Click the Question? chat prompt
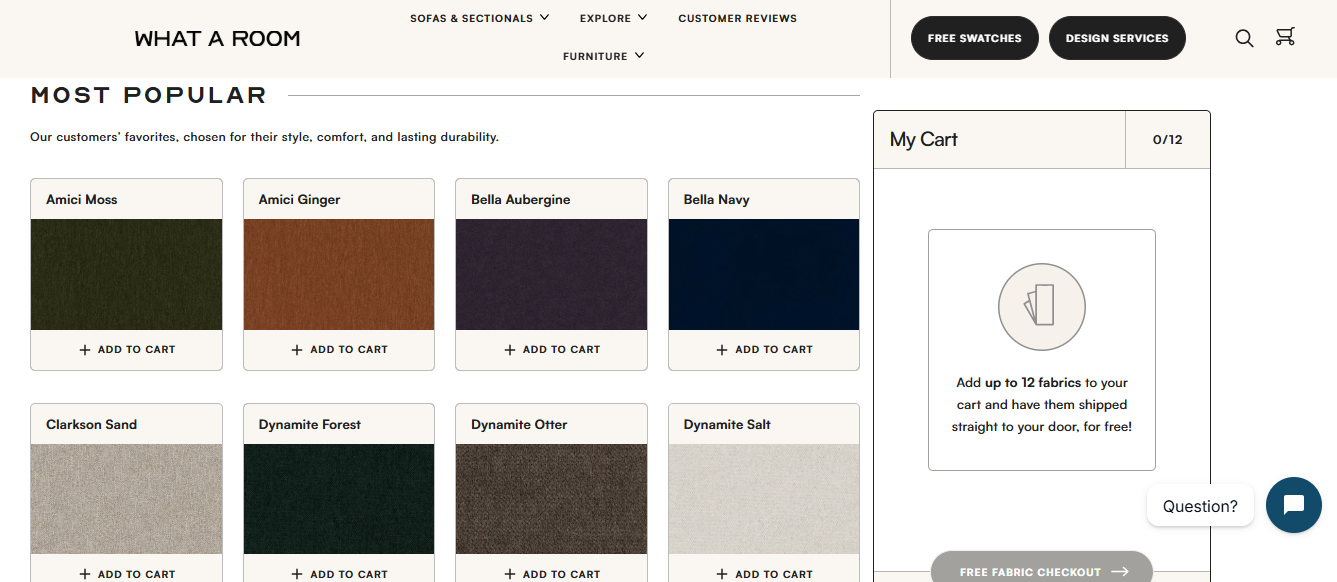The height and width of the screenshot is (582, 1337). [x=1200, y=506]
